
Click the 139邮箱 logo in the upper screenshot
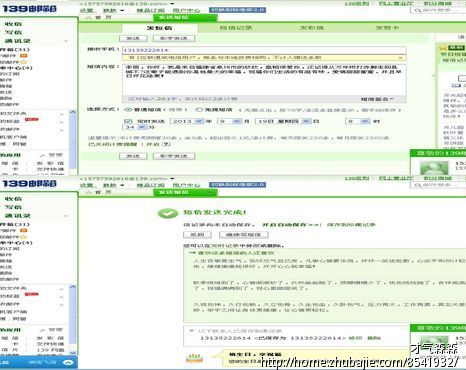[x=29, y=8]
